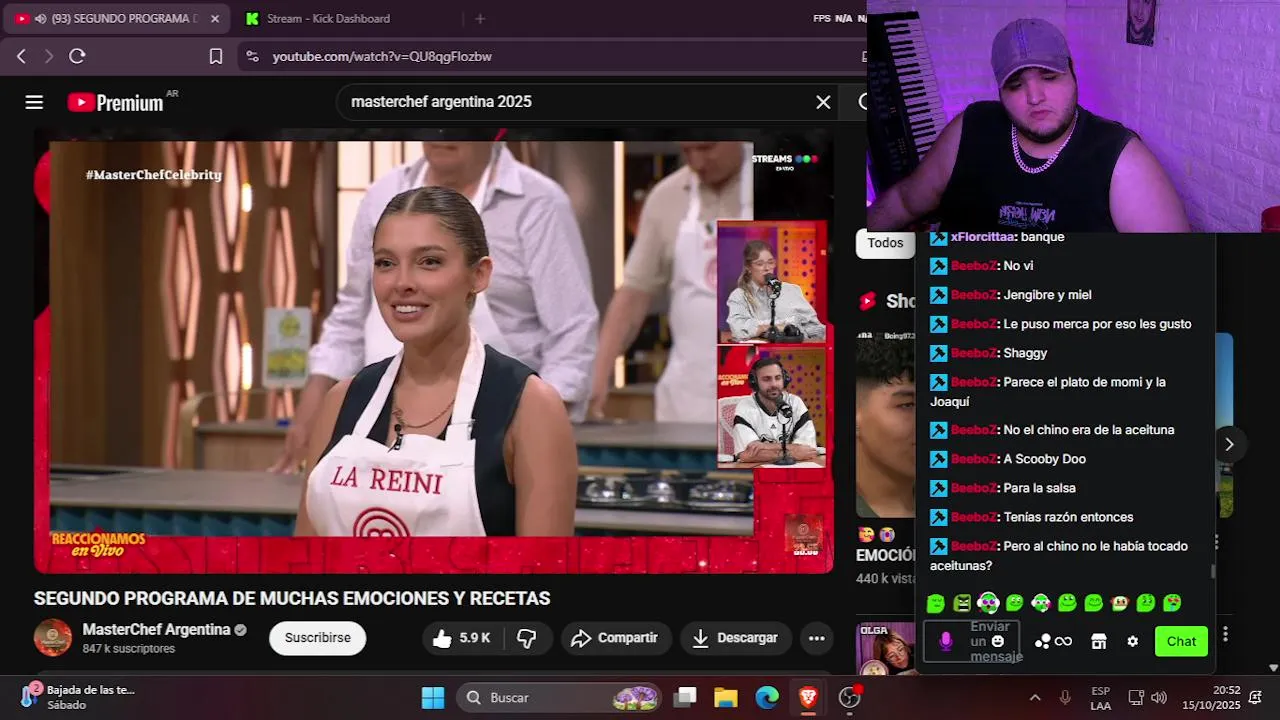
Task: Open three-dot menu beside Chat button
Action: tap(1225, 634)
